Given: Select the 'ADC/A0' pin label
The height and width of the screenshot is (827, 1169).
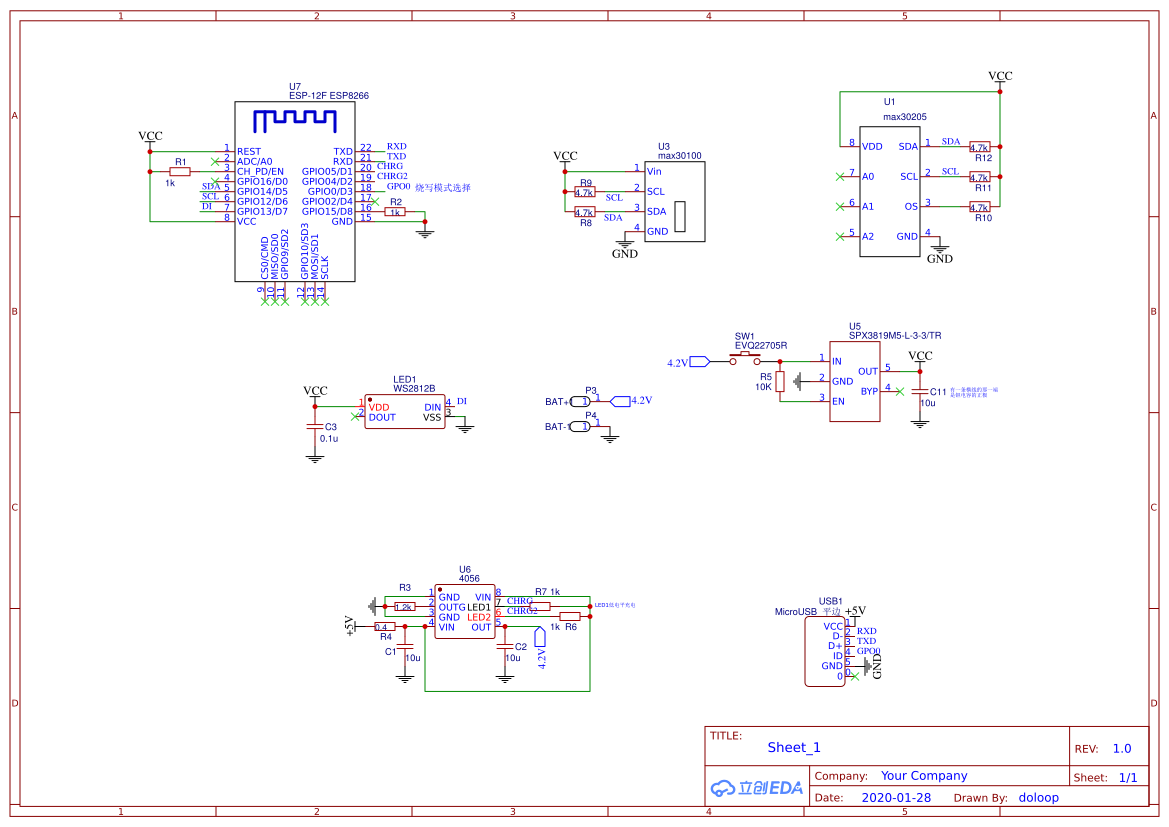Looking at the screenshot, I should (255, 162).
